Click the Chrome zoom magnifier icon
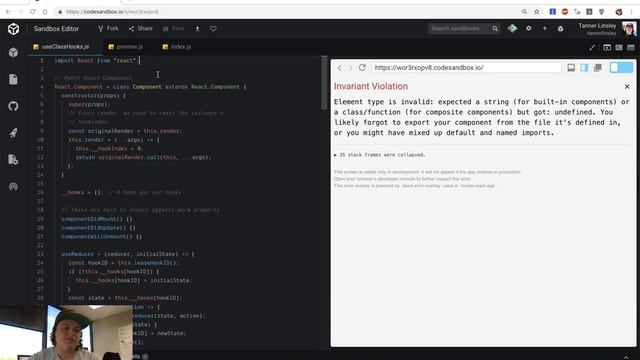 coord(524,12)
